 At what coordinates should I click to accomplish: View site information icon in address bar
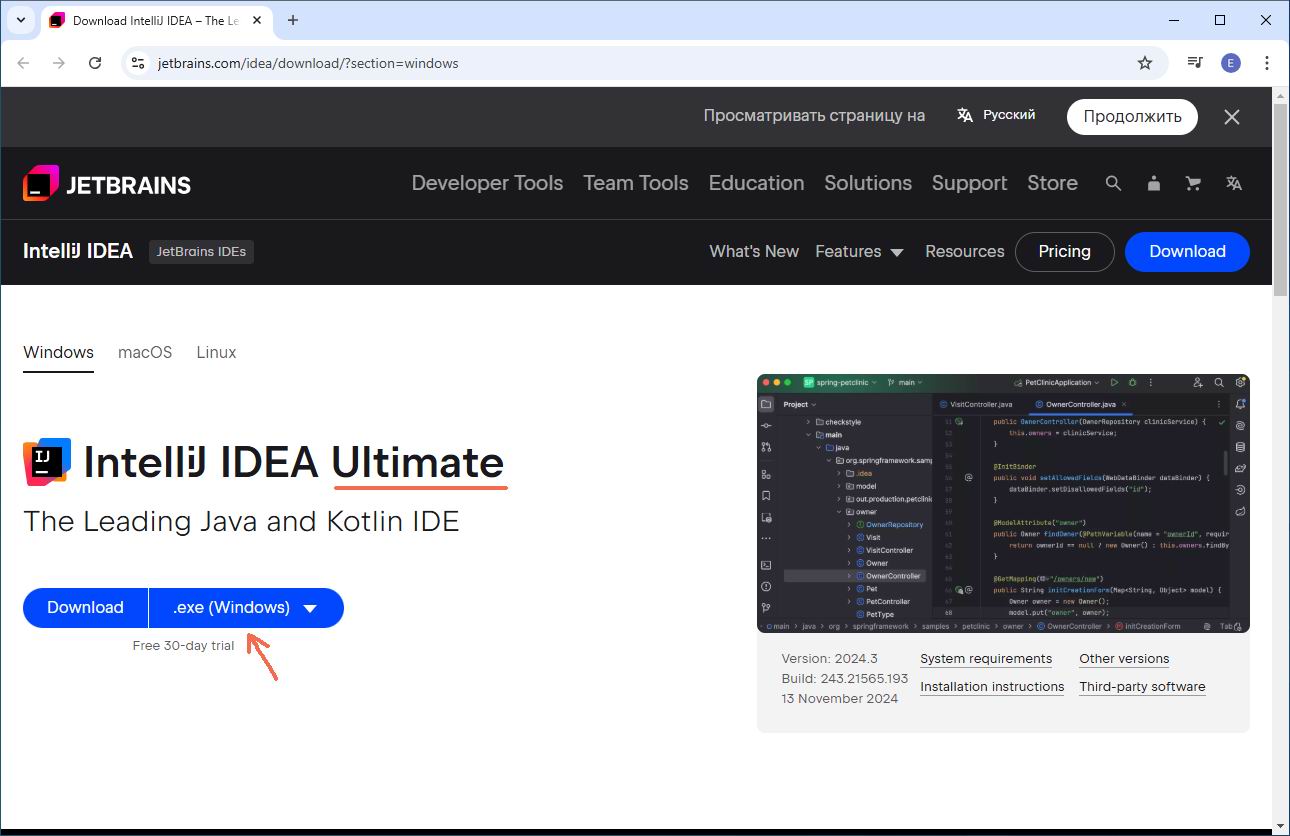(x=139, y=63)
